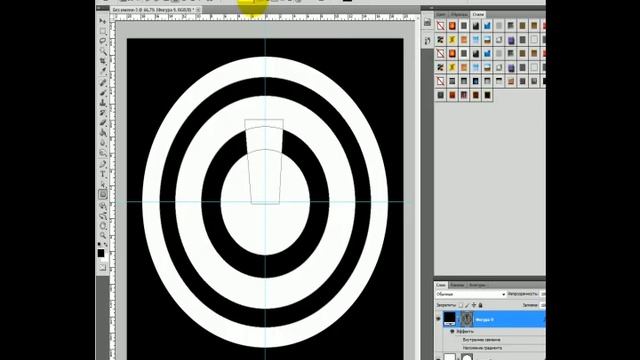Toggle lock position
Screen dimensions: 640x360
tap(474, 305)
